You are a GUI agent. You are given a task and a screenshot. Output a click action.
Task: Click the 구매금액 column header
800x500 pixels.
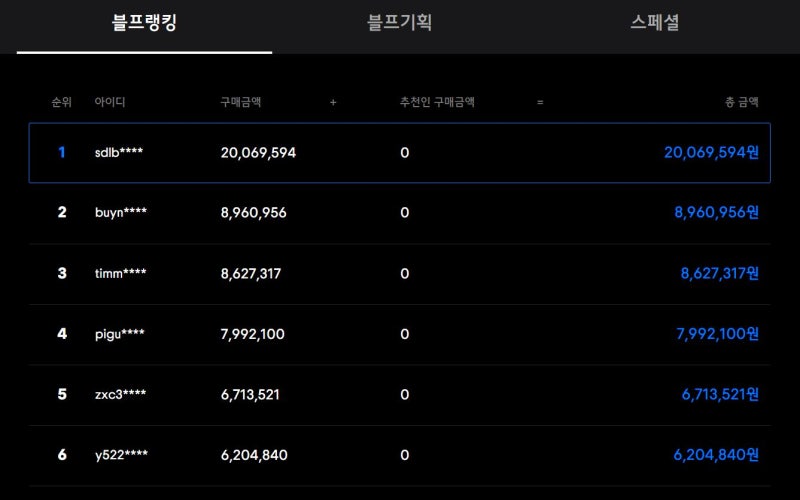click(241, 102)
